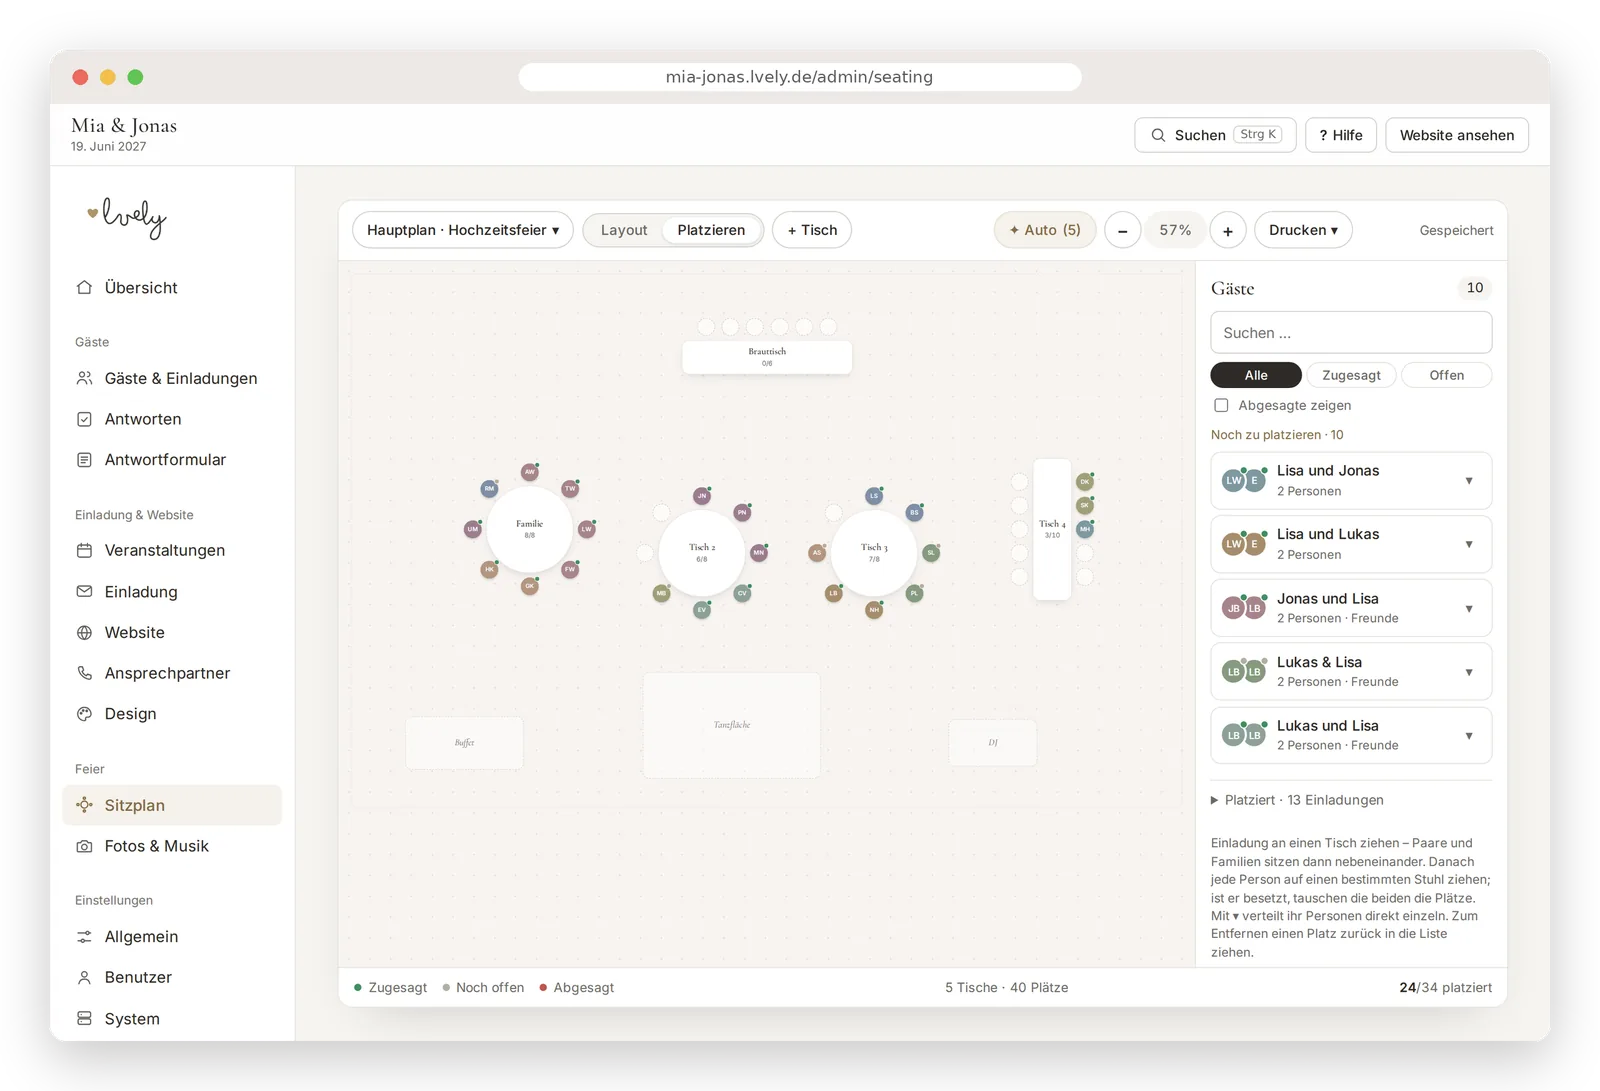1600x1091 pixels.
Task: Add a new table with + Tisch
Action: pos(812,230)
